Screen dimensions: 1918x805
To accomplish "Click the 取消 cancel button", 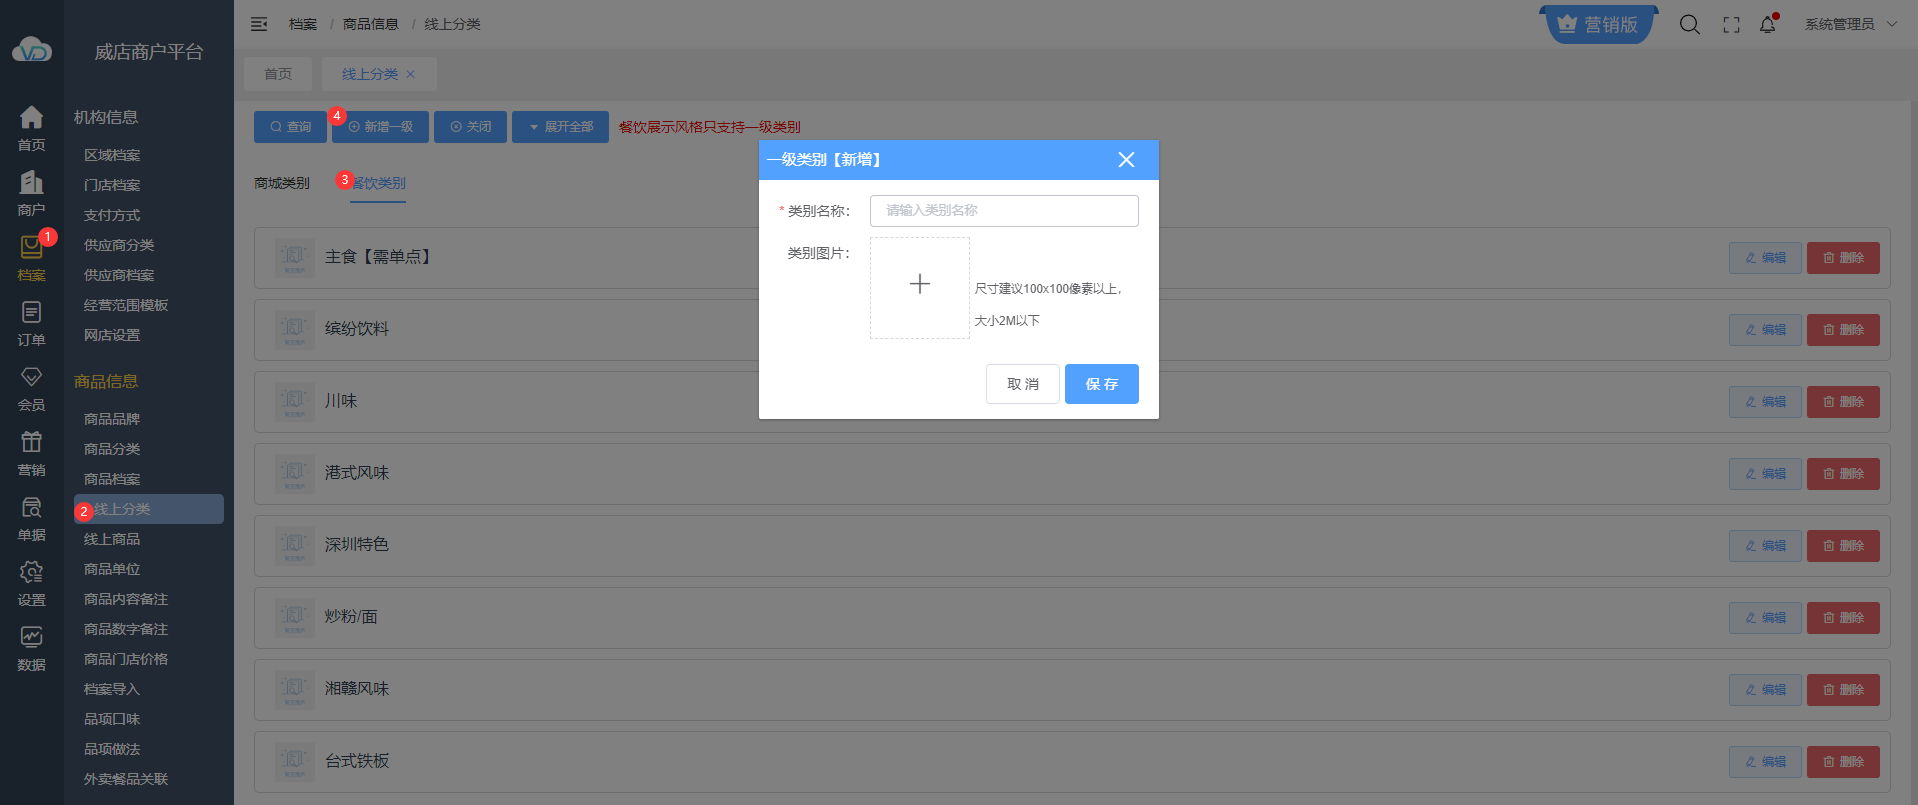I will click(x=1022, y=384).
